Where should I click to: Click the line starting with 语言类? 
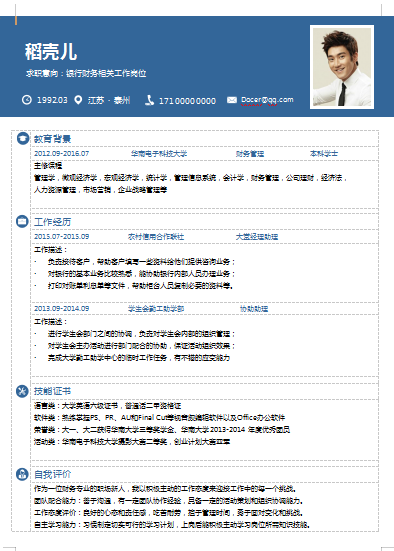[x=108, y=406]
